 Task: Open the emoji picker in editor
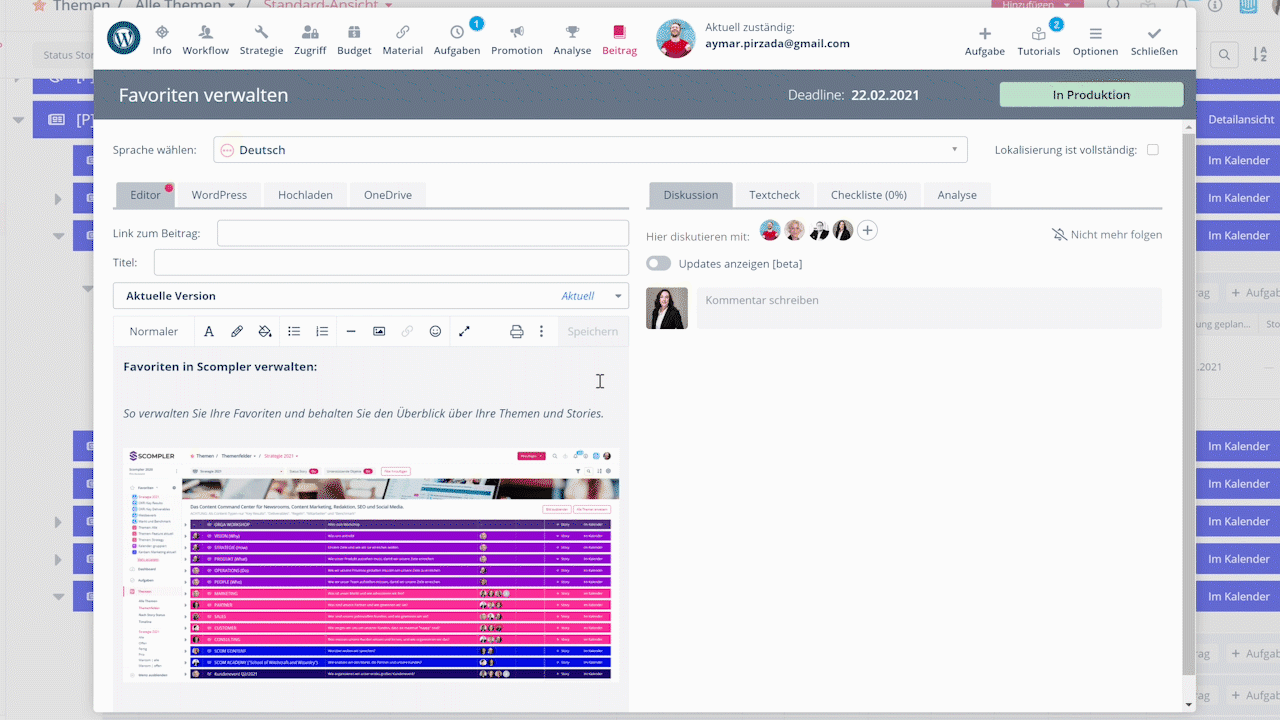click(435, 331)
